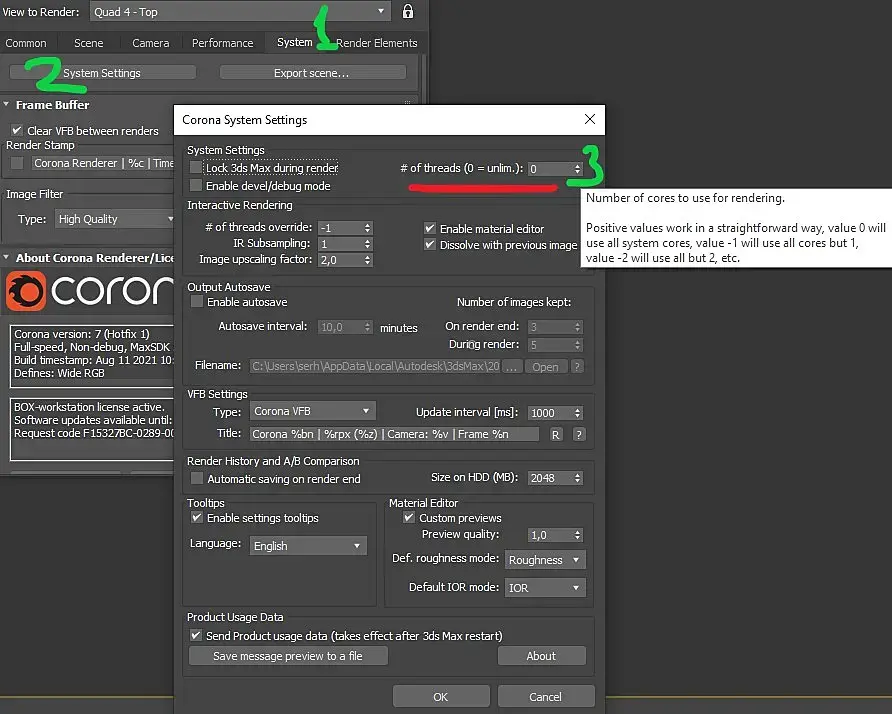
Task: Click Save message preview to a file
Action: 288,655
